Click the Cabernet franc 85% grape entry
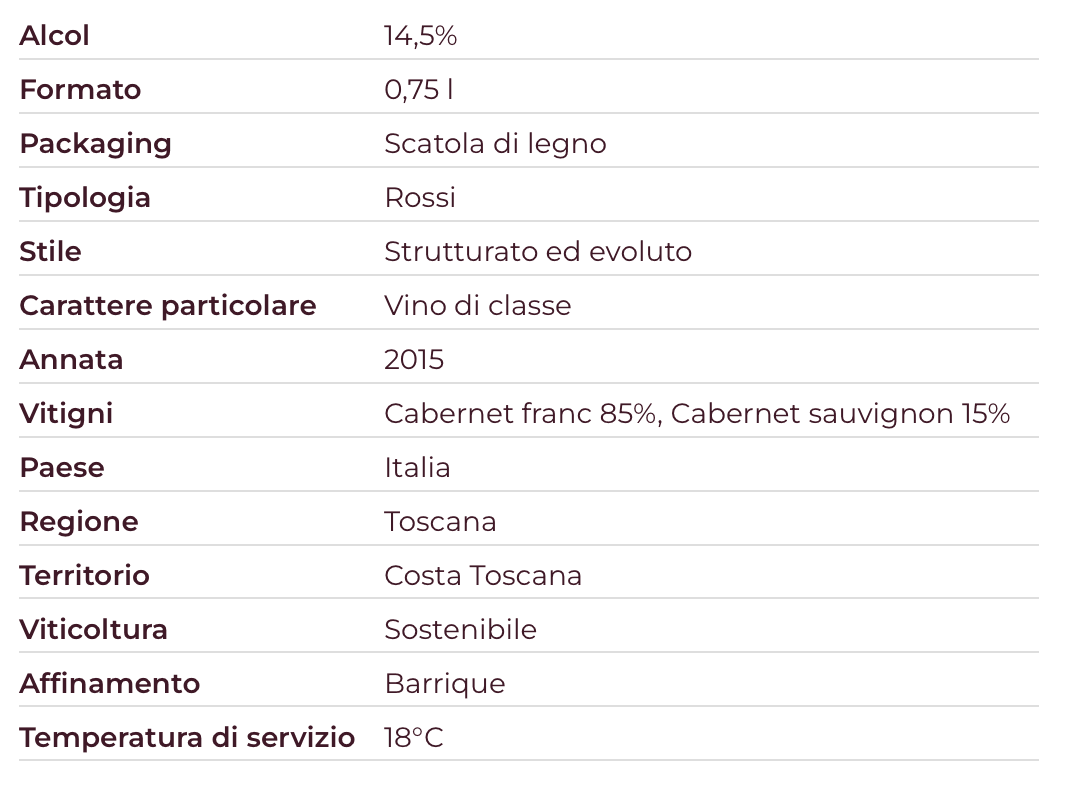Image resolution: width=1080 pixels, height=790 pixels. tap(518, 414)
